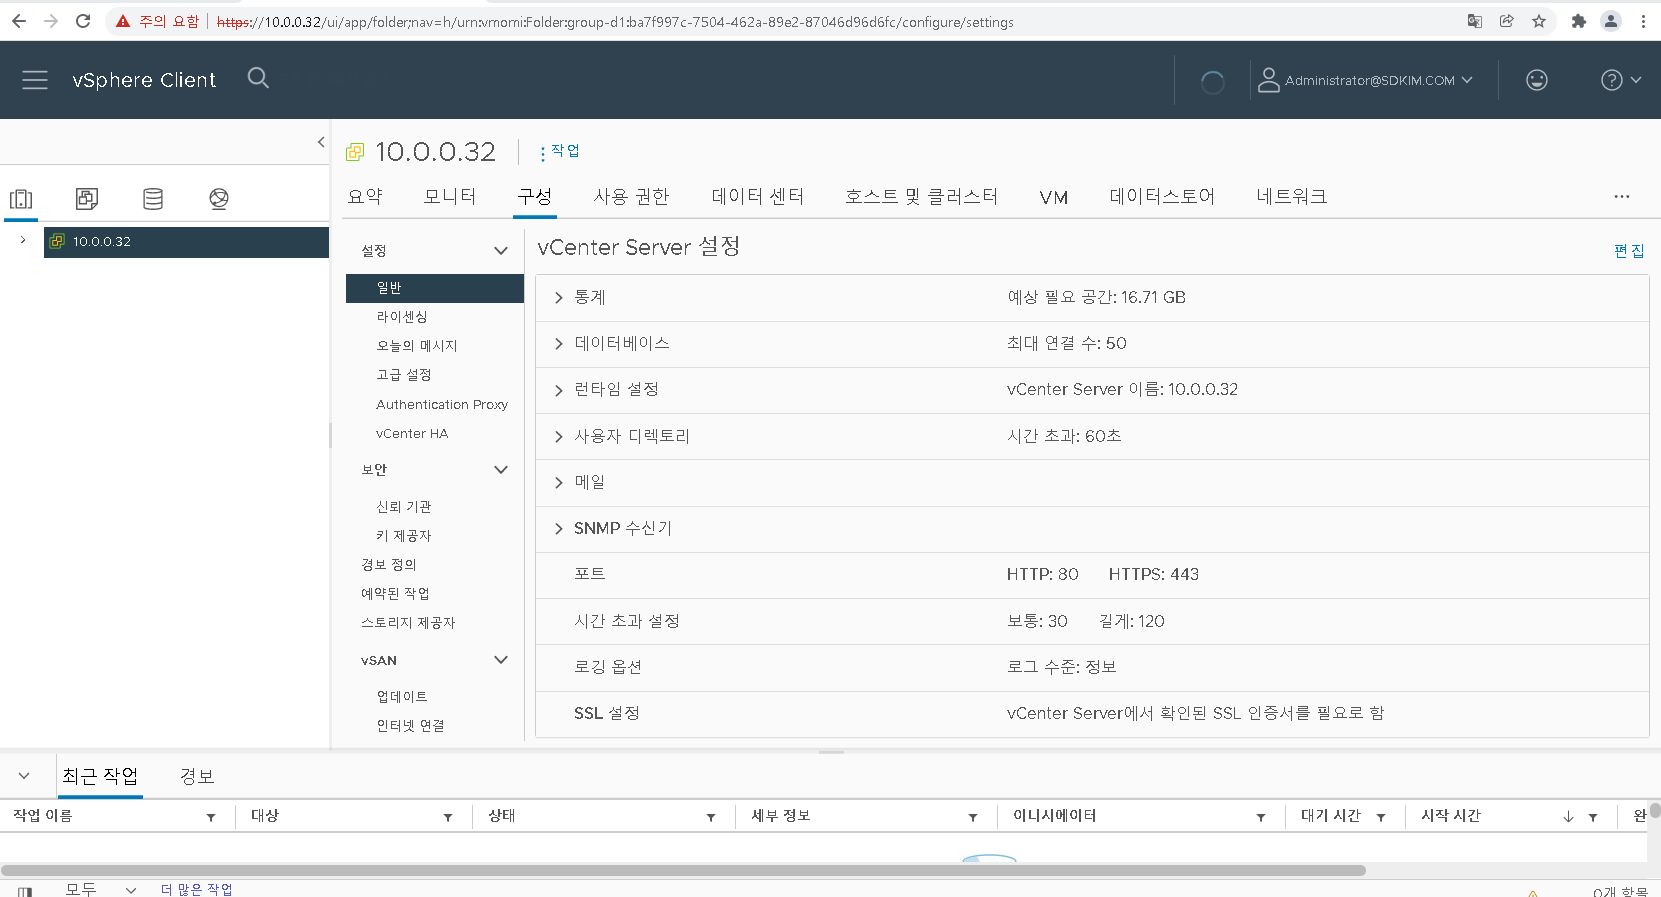Expand the 런타임 설정 row
Screen dimensions: 1661x897
[559, 390]
